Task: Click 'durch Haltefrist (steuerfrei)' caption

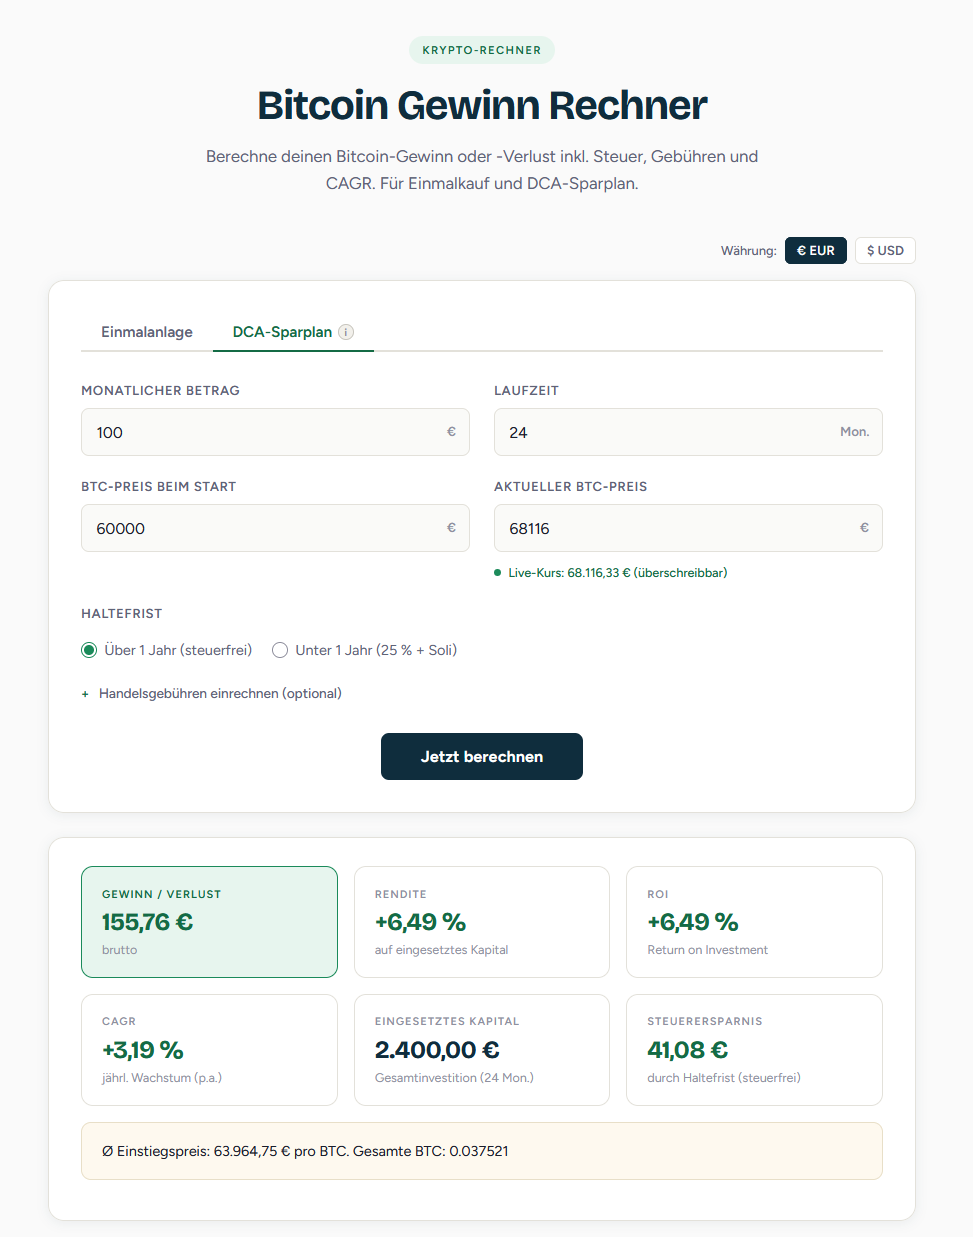Action: pos(724,1078)
